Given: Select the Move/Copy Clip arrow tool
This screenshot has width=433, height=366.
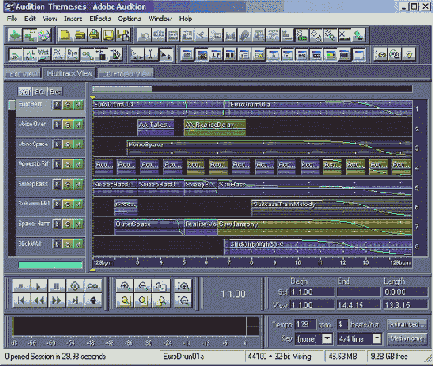Looking at the screenshot, I should (166, 54).
